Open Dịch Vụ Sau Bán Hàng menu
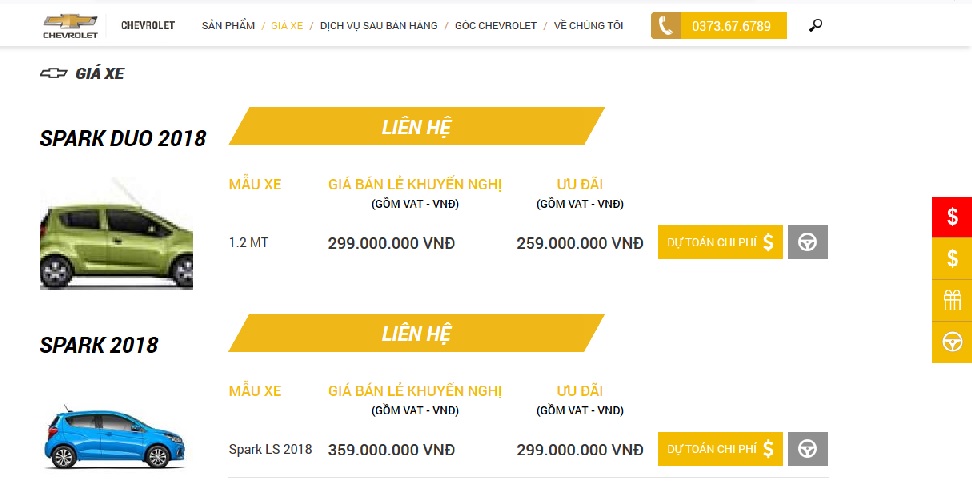Image resolution: width=972 pixels, height=488 pixels. tap(379, 25)
